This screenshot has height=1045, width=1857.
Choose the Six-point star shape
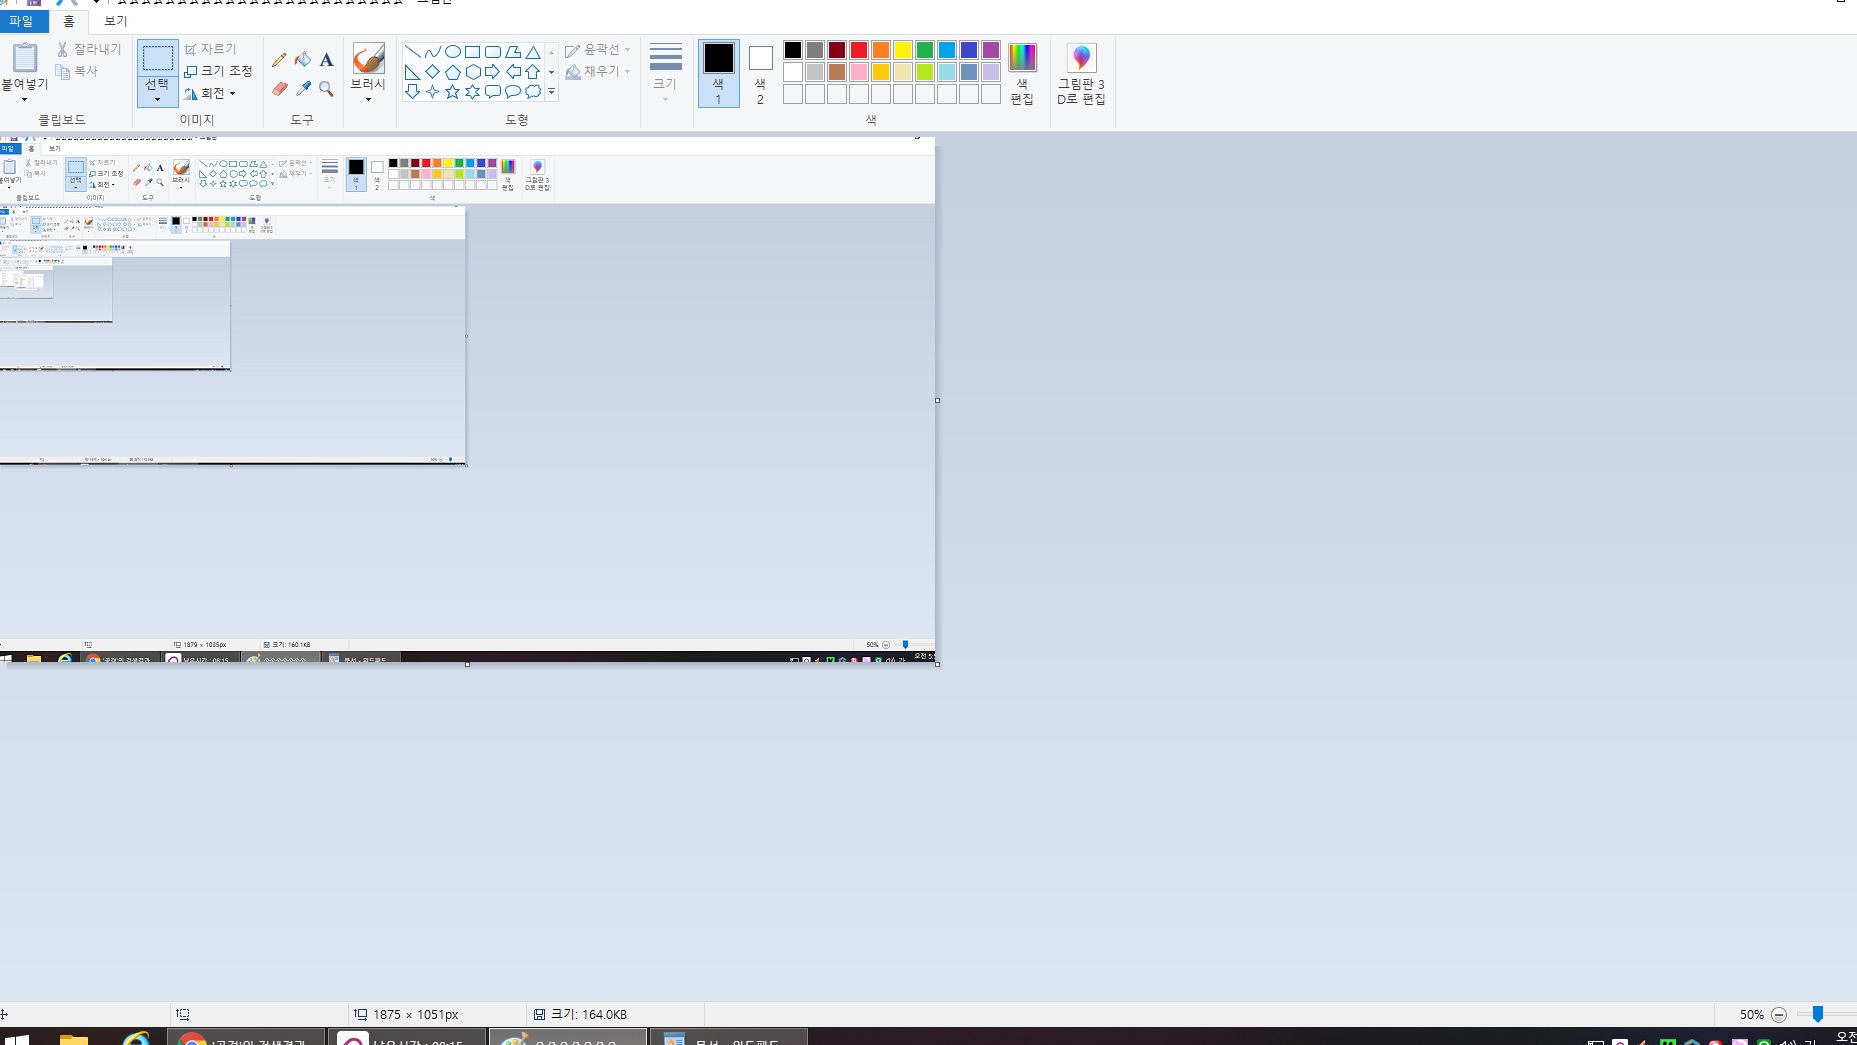pos(472,92)
